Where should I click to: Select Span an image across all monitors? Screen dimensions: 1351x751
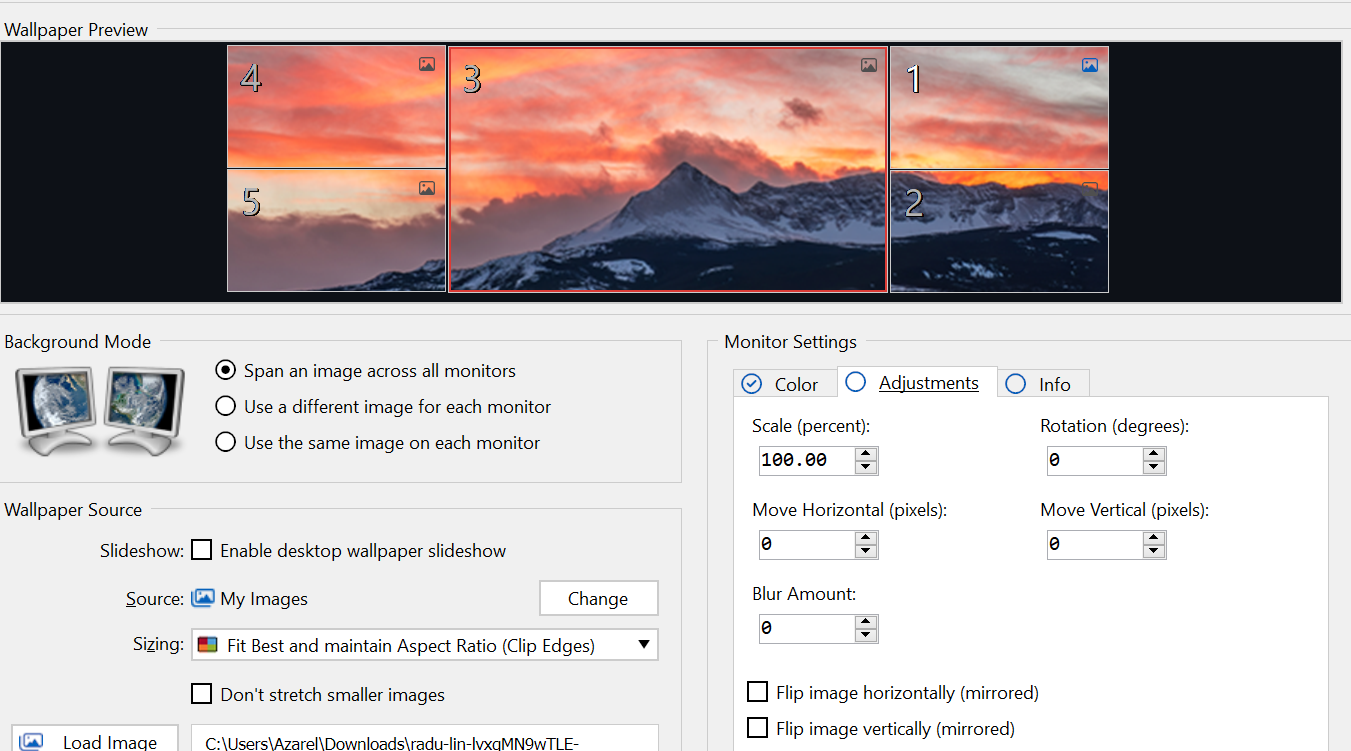[x=226, y=371]
